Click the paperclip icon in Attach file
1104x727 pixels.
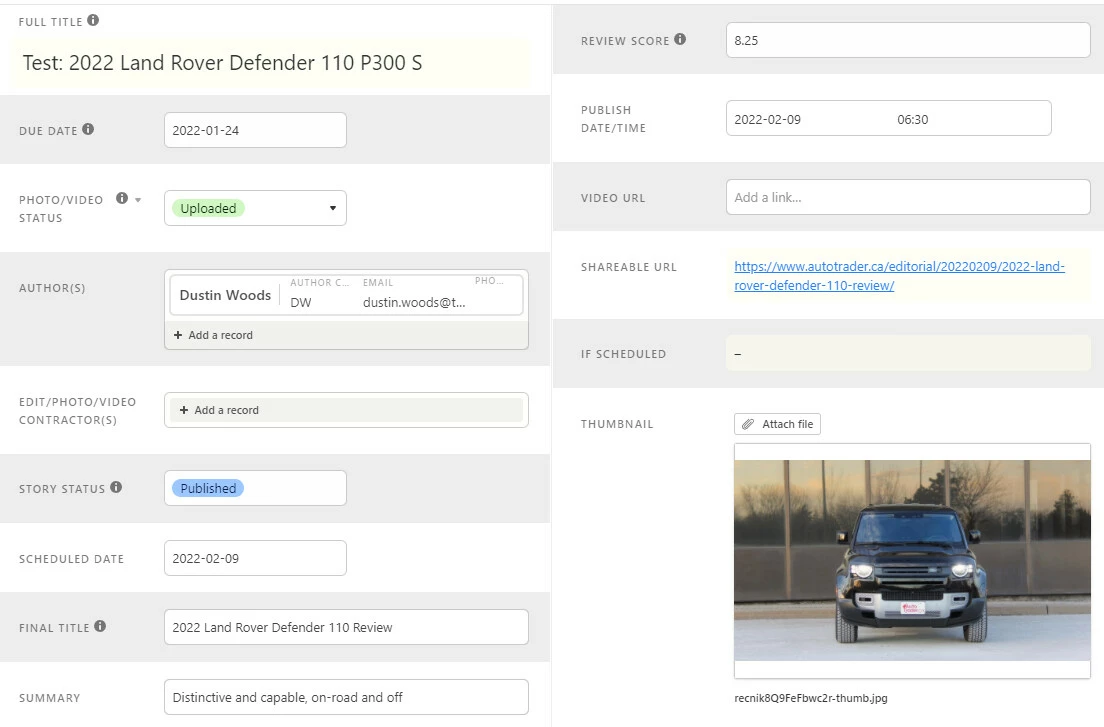748,424
